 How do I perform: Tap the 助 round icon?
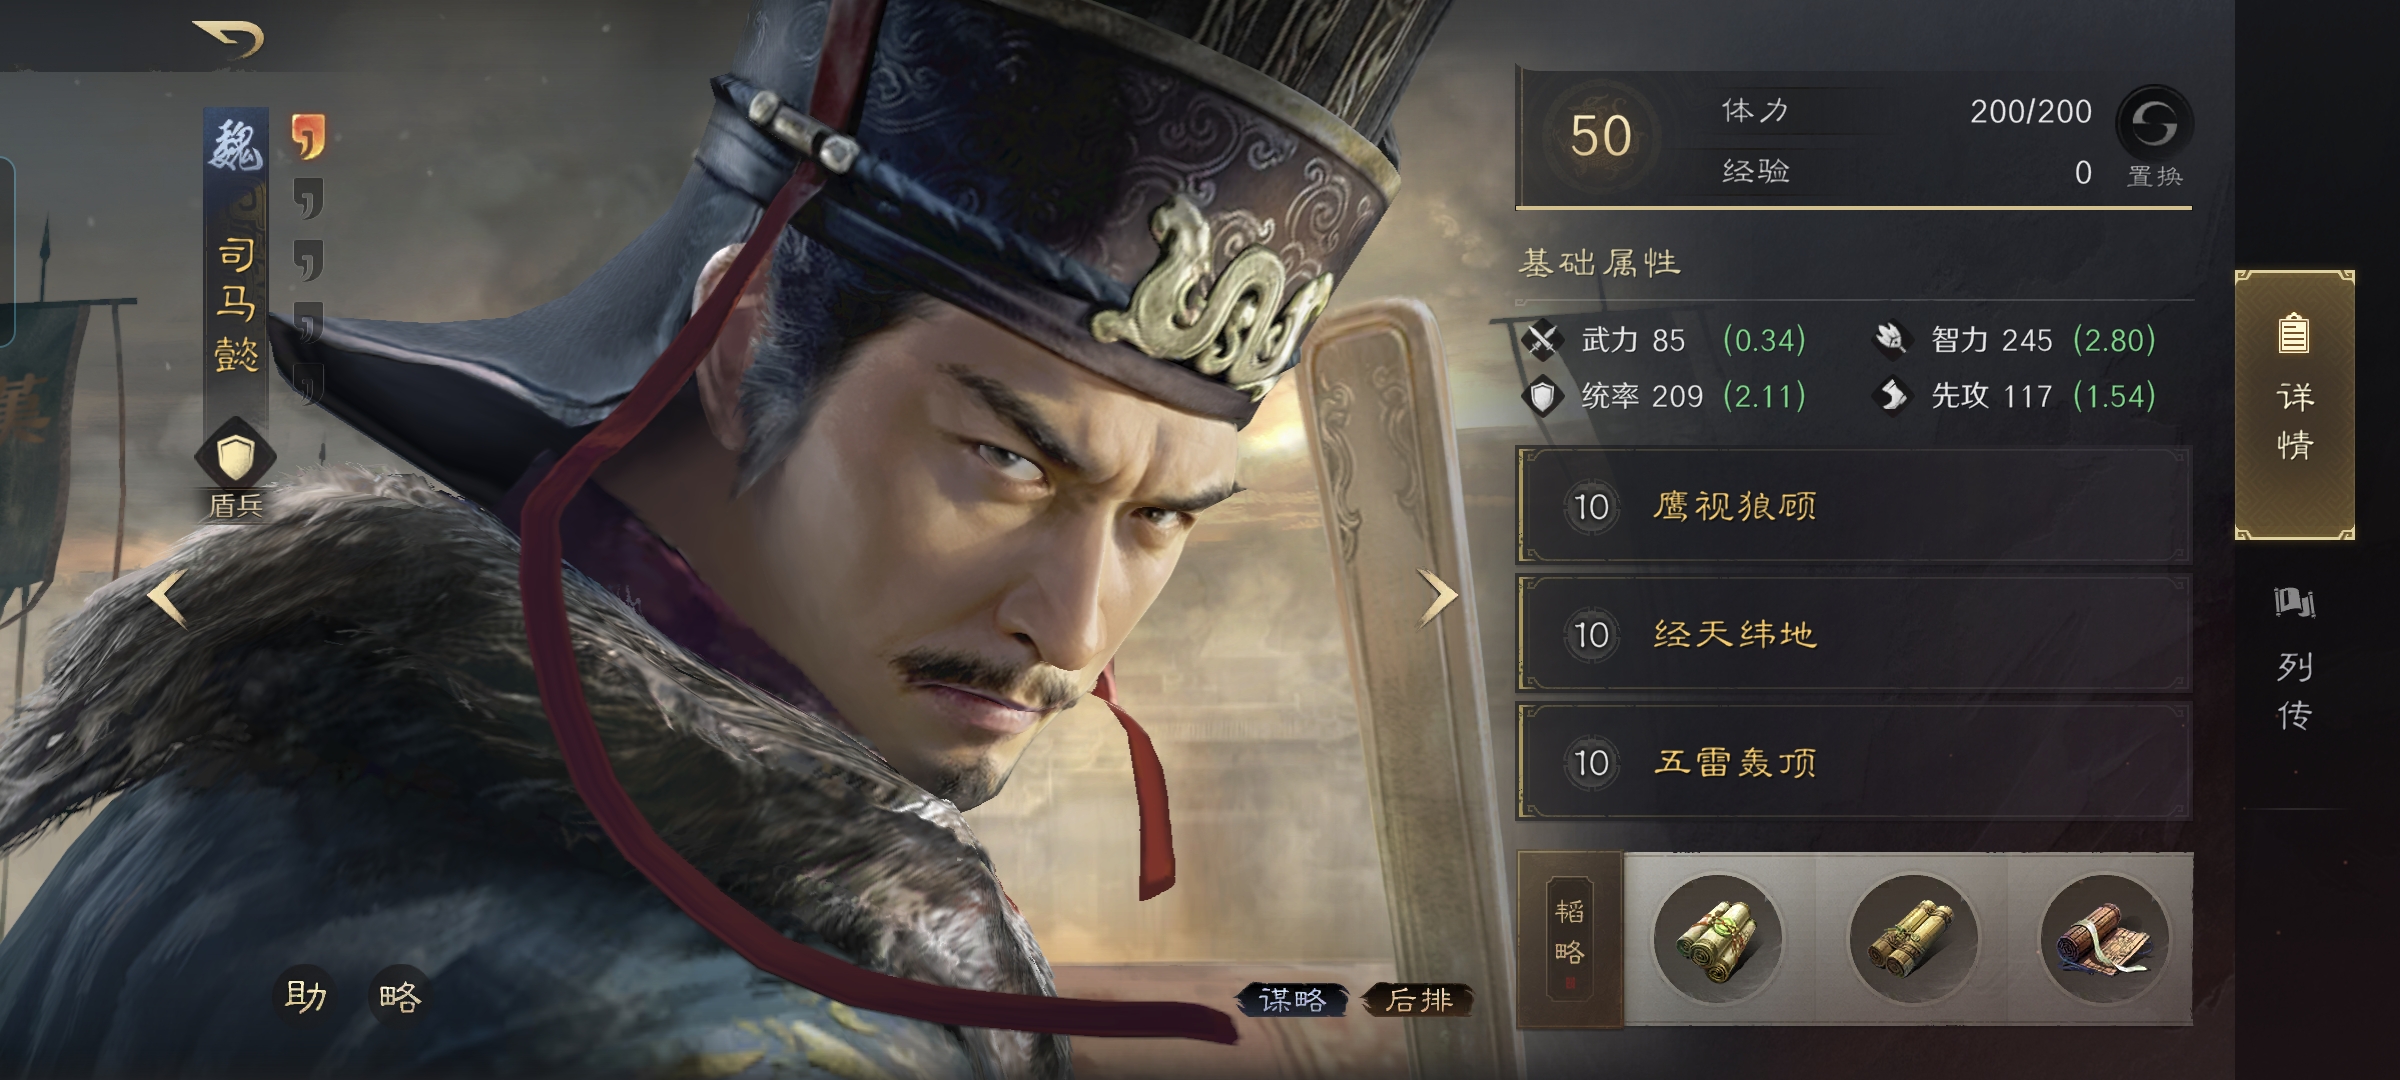305,996
